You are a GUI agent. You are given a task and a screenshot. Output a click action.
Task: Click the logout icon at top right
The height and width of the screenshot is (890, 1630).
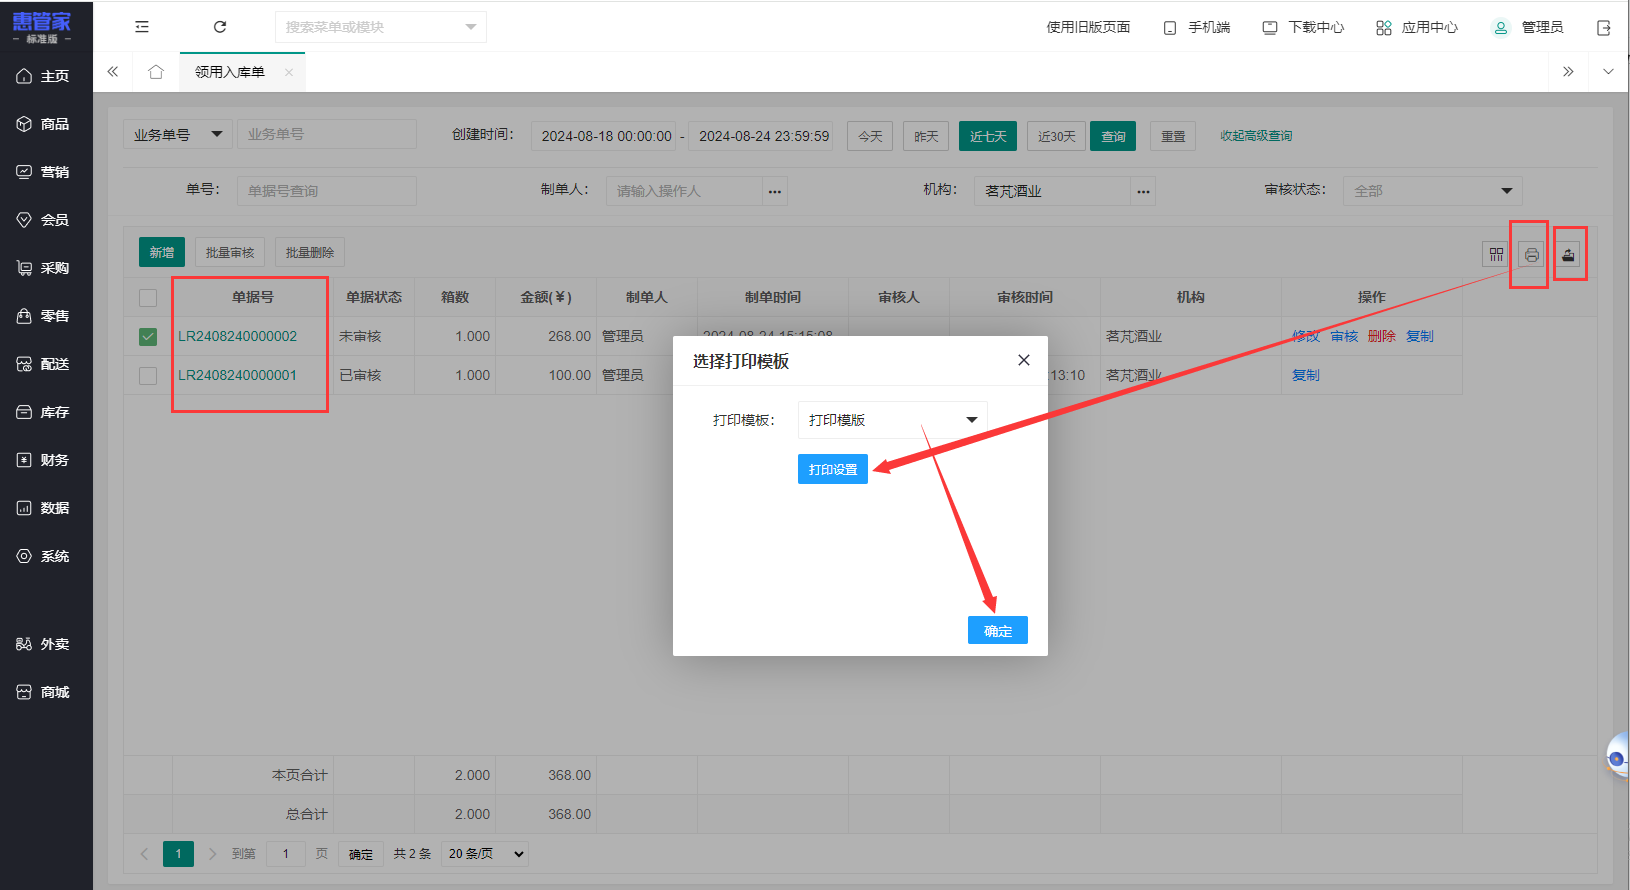(1603, 27)
